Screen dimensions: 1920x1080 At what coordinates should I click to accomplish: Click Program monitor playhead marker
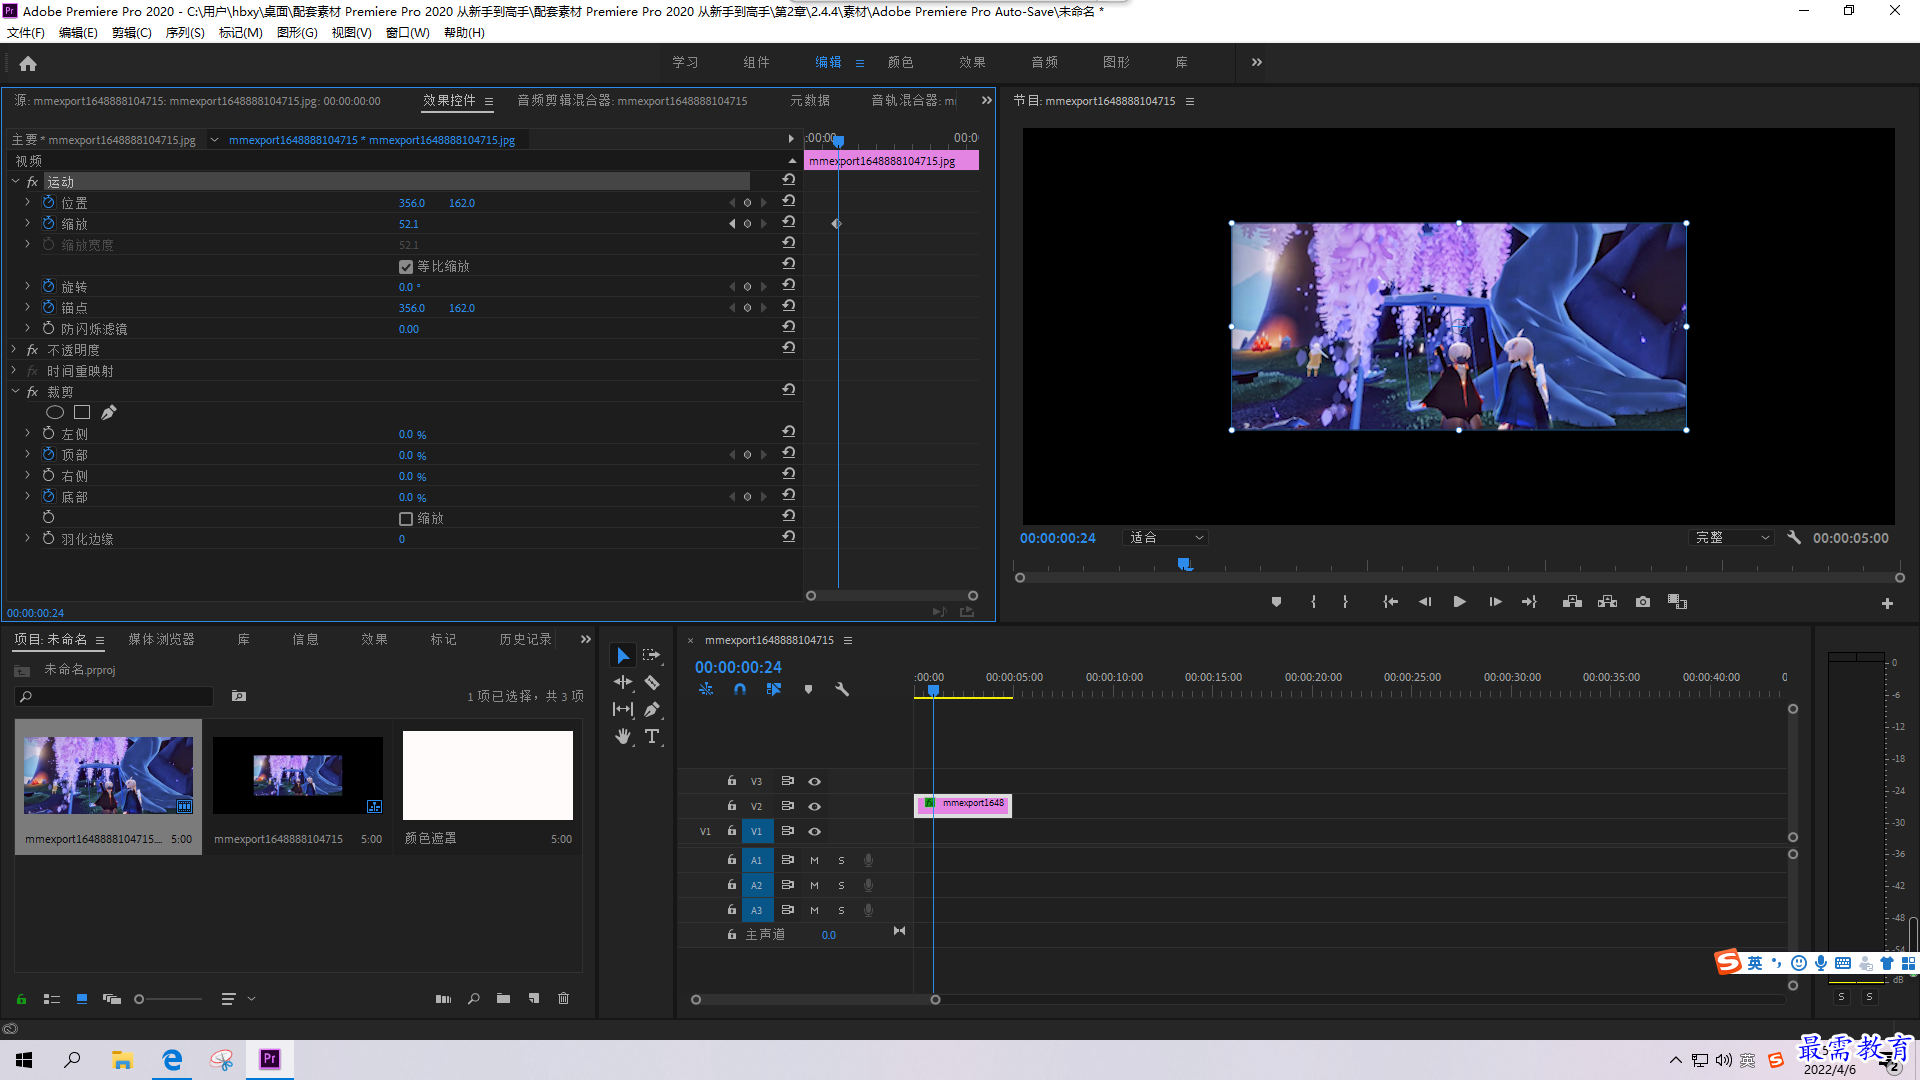point(1185,565)
